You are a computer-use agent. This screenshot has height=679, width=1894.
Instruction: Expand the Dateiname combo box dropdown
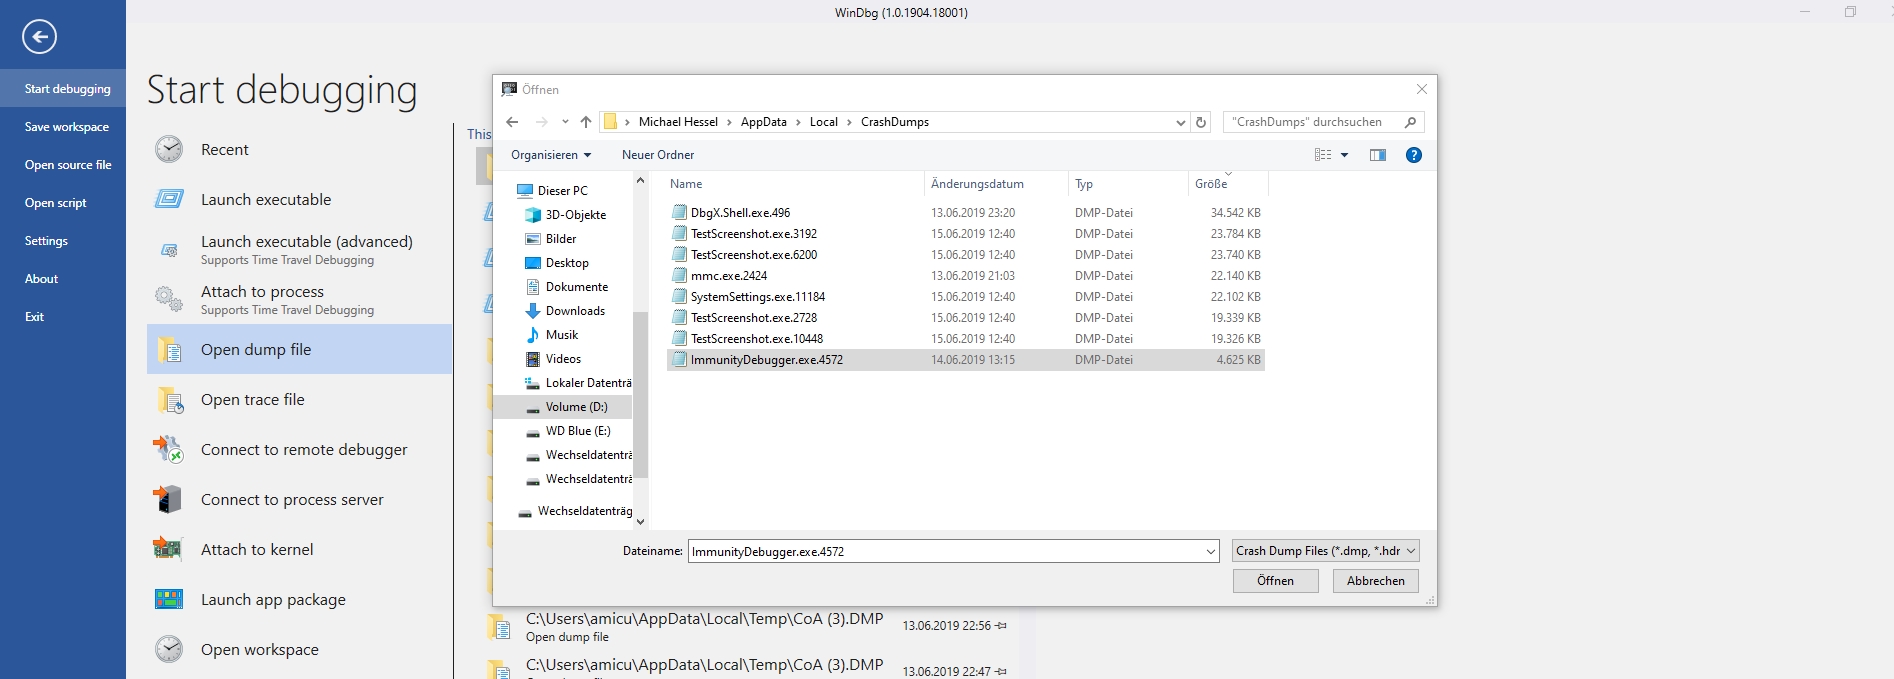(1211, 551)
